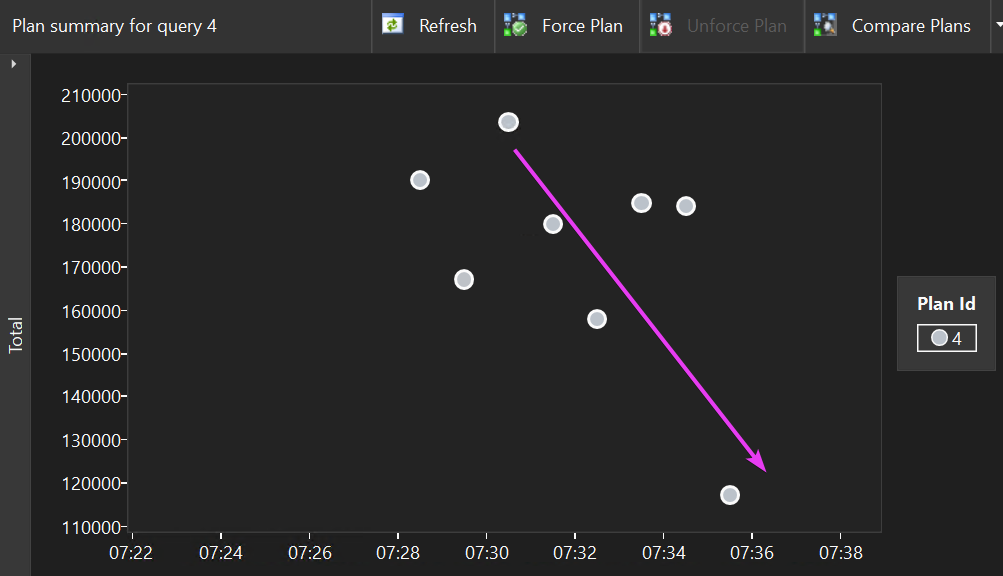The width and height of the screenshot is (1003, 576).
Task: Click the lowest plan point near 07:36
Action: coord(729,494)
